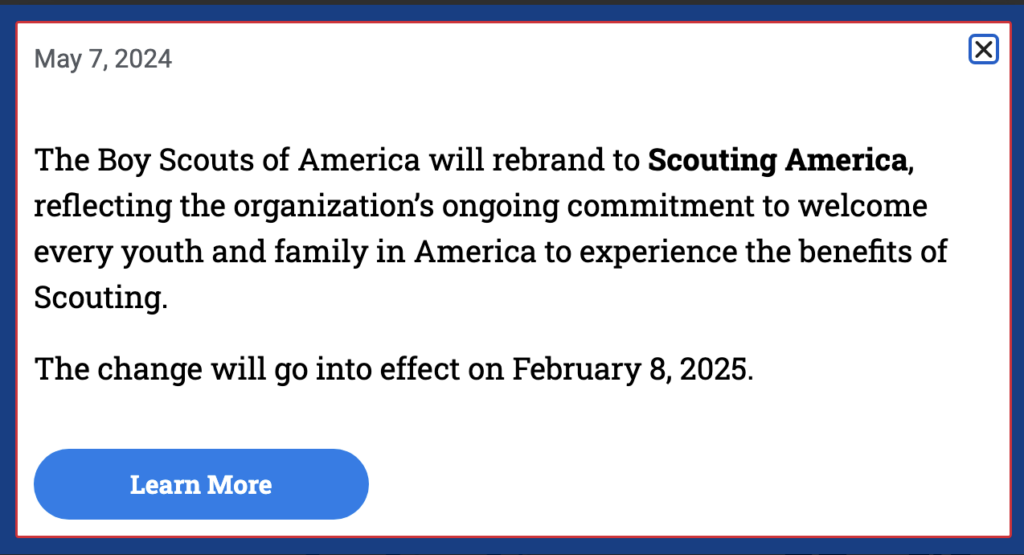Click the May 7, 2024 date text

(103, 59)
